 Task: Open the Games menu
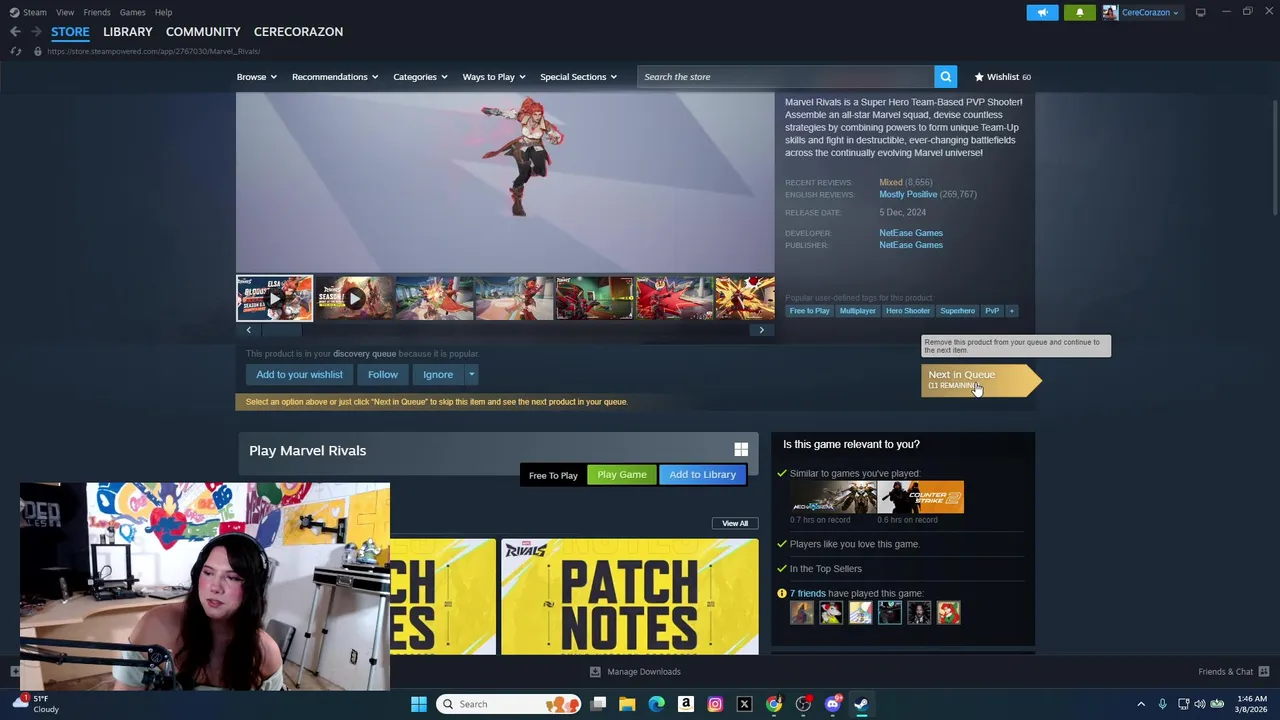click(x=132, y=12)
